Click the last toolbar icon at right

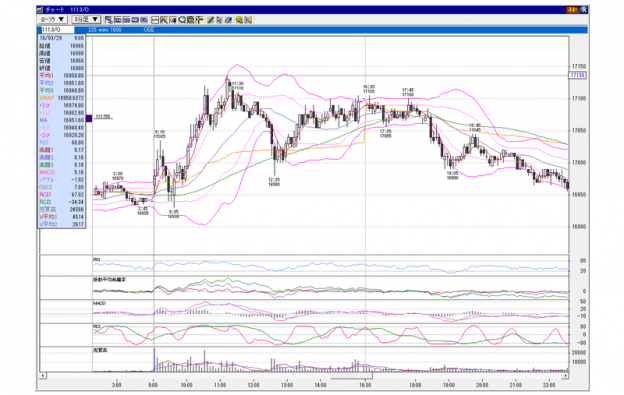tap(248, 20)
